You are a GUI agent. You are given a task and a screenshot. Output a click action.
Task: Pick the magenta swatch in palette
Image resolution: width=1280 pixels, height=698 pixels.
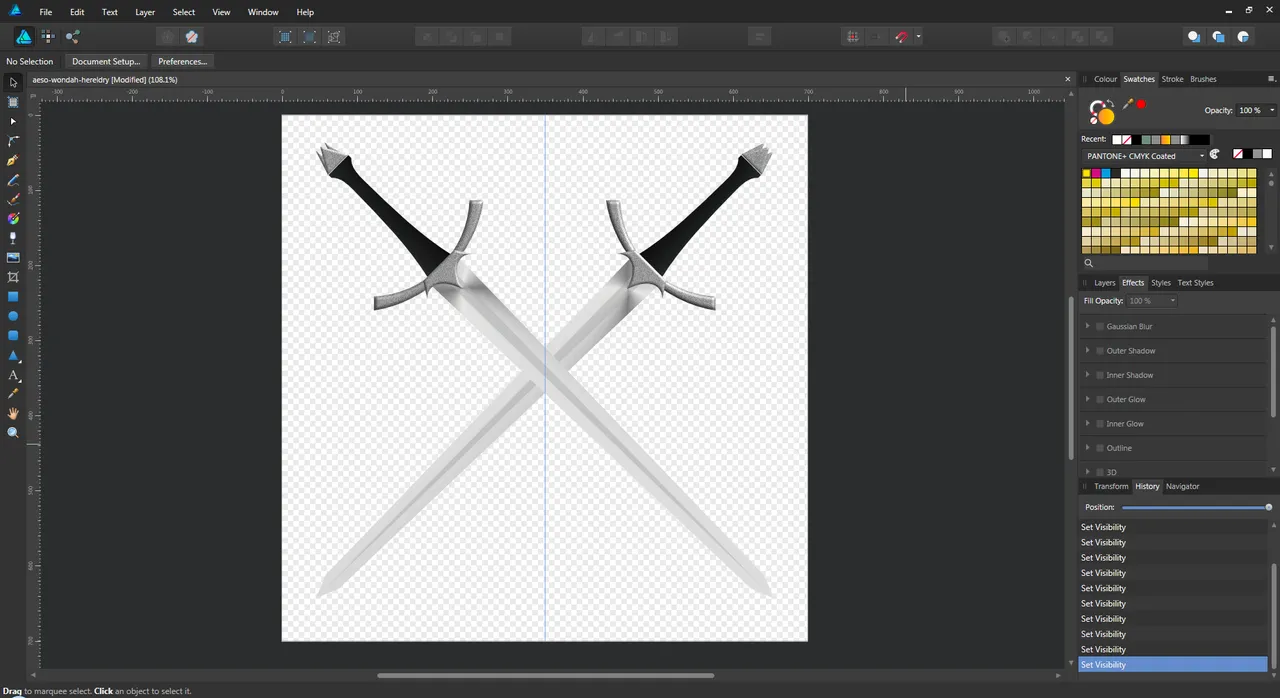1096,173
